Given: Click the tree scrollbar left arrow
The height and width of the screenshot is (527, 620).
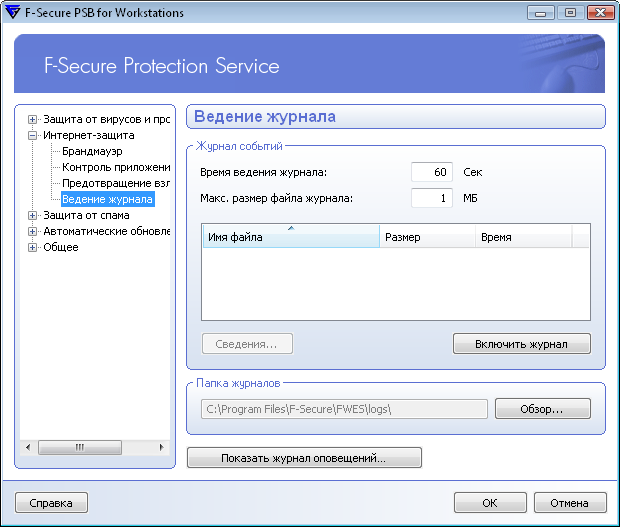Looking at the screenshot, I should pyautogui.click(x=28, y=448).
